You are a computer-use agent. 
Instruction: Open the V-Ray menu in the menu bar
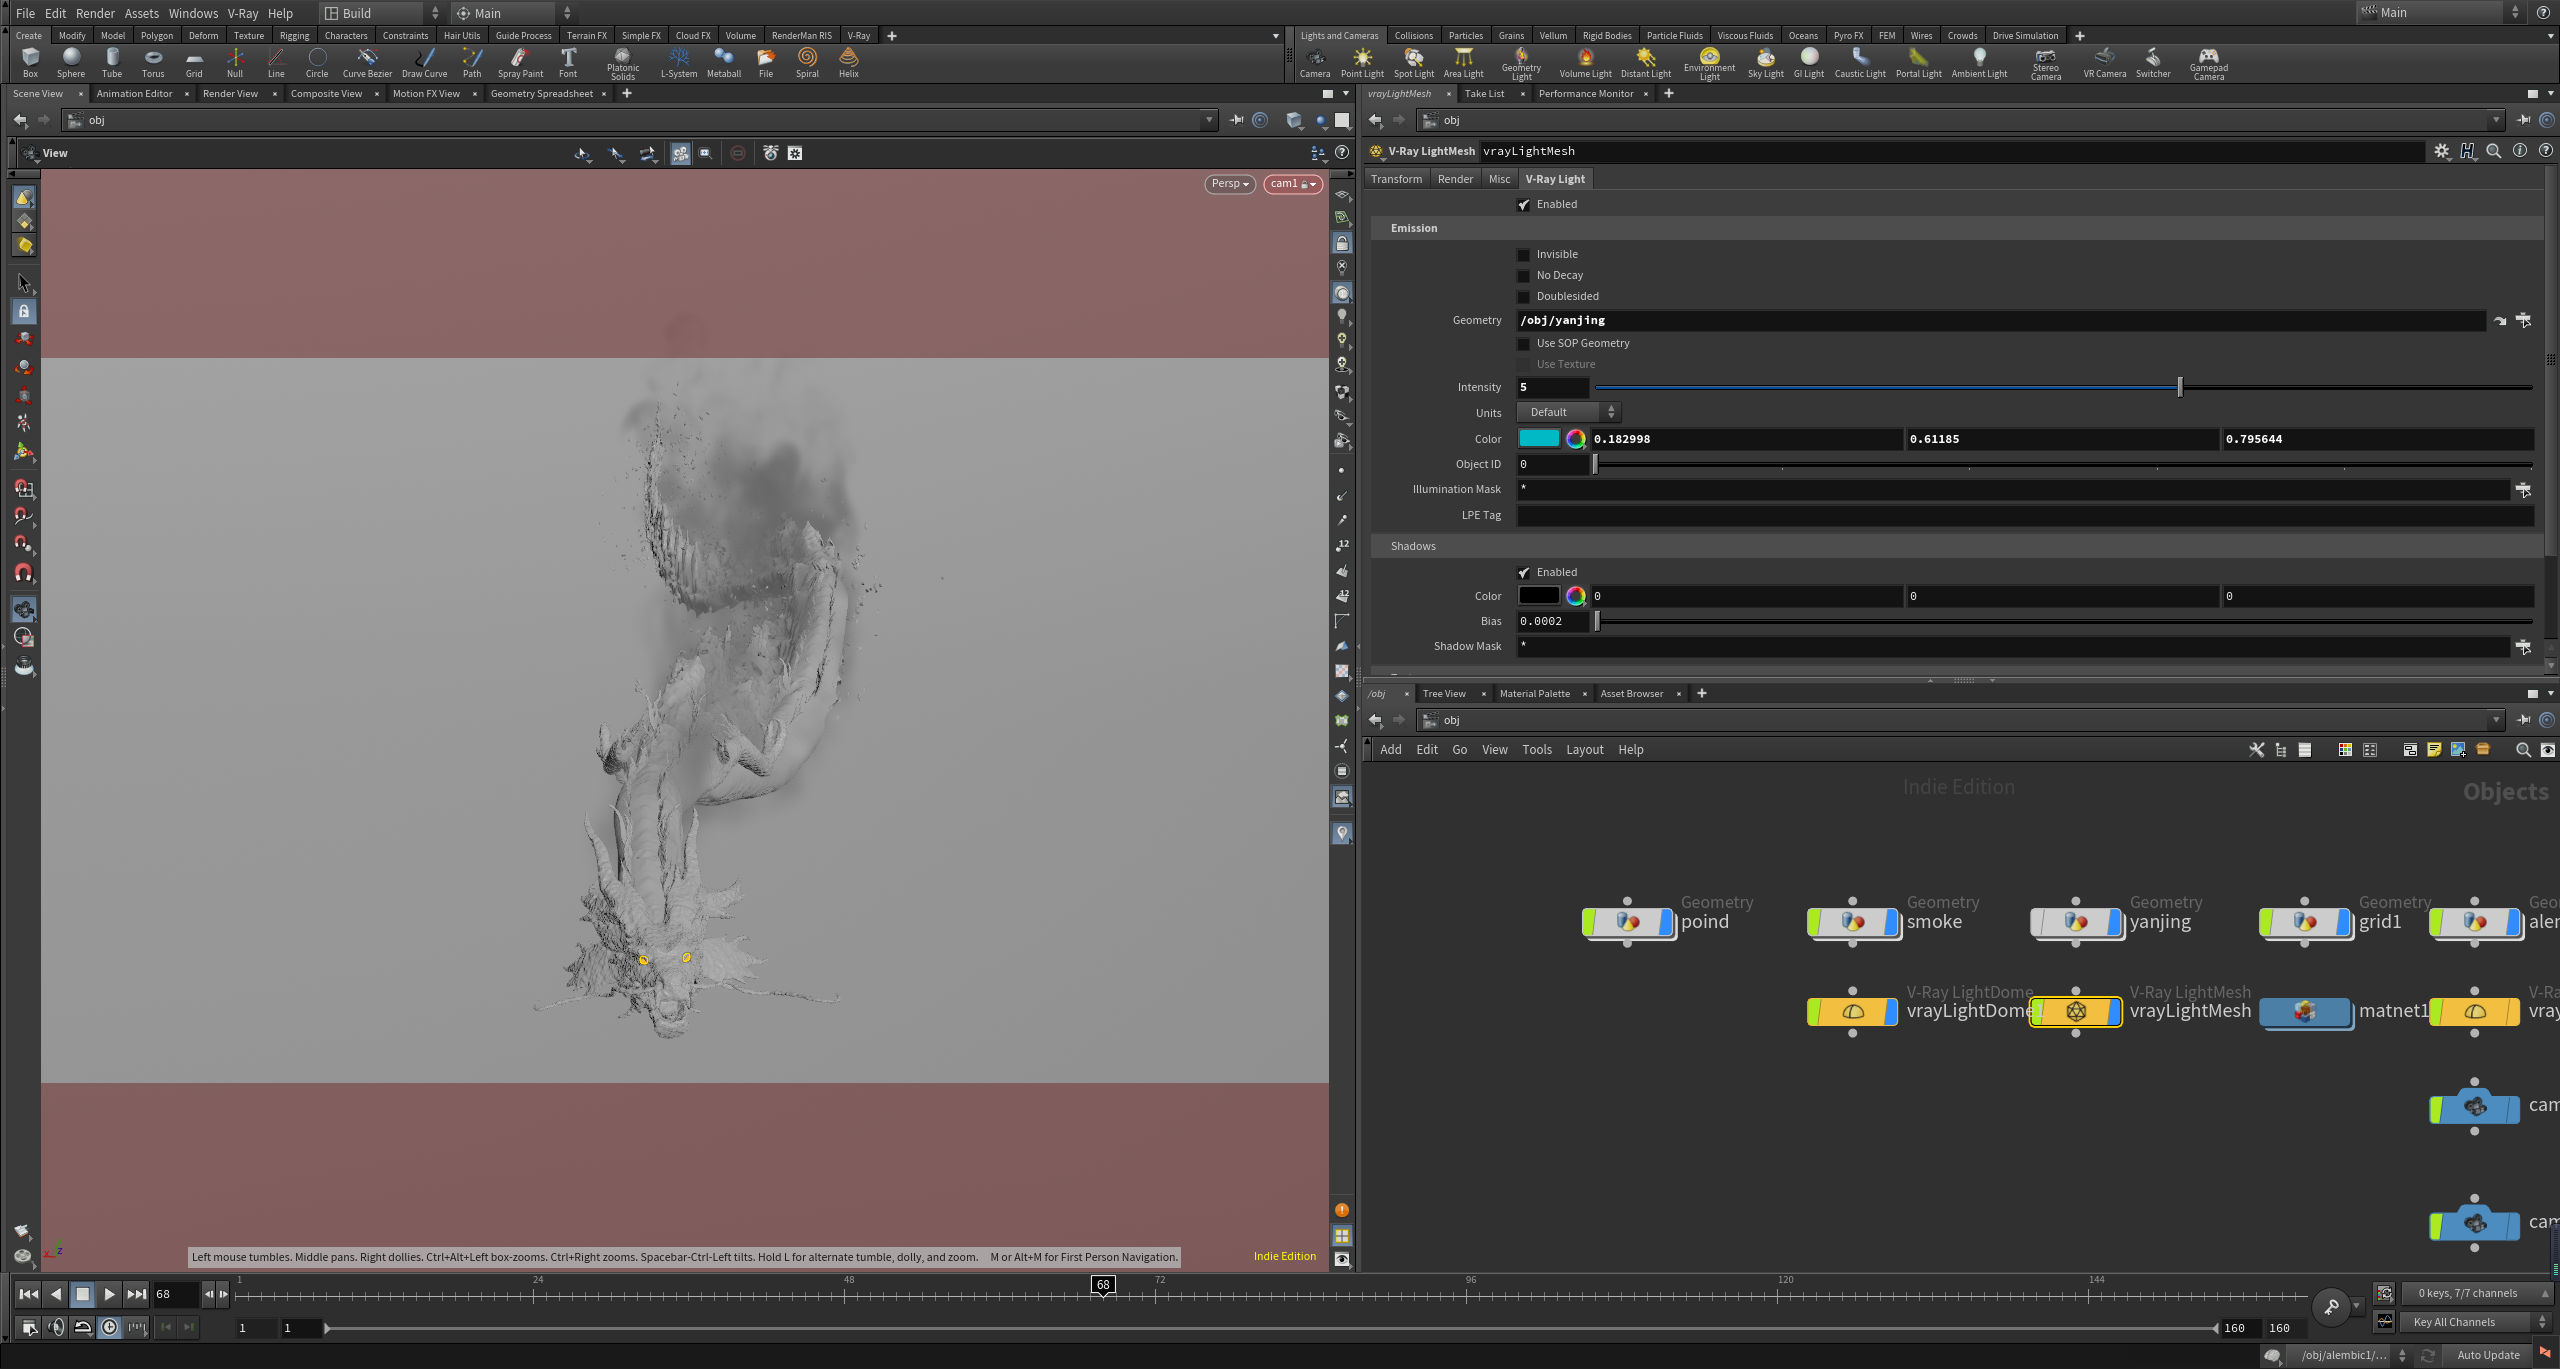242,13
